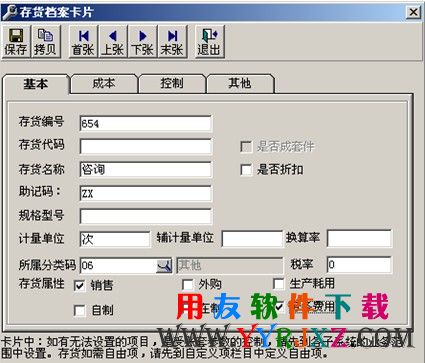The image size is (425, 363).
Task: Open the 控制 tab
Action: (172, 83)
